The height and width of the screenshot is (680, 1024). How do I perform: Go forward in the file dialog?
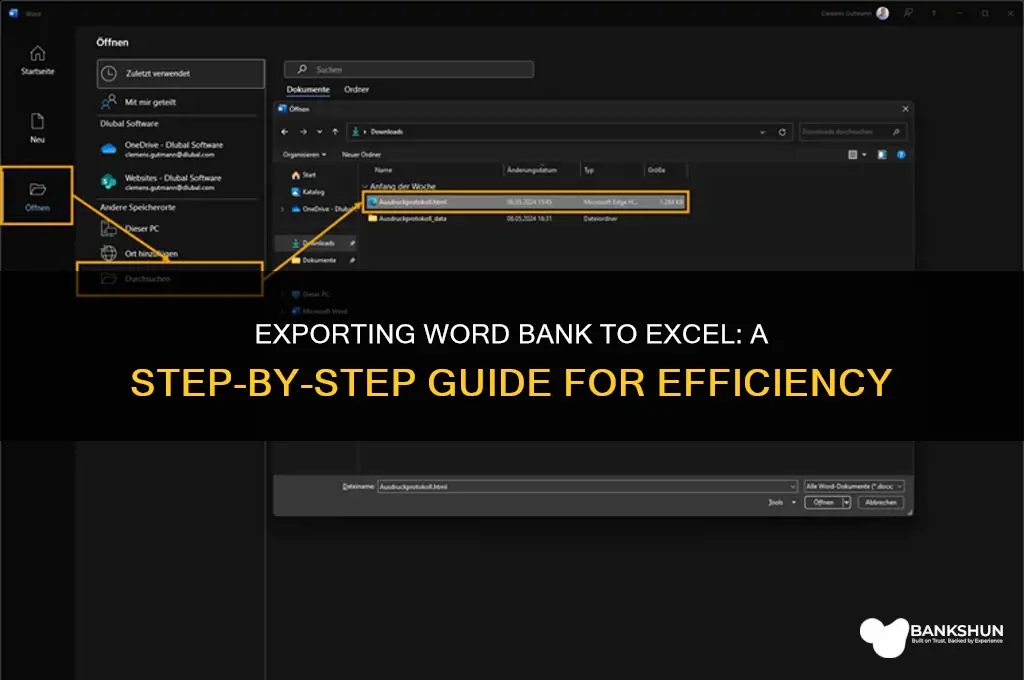click(303, 132)
